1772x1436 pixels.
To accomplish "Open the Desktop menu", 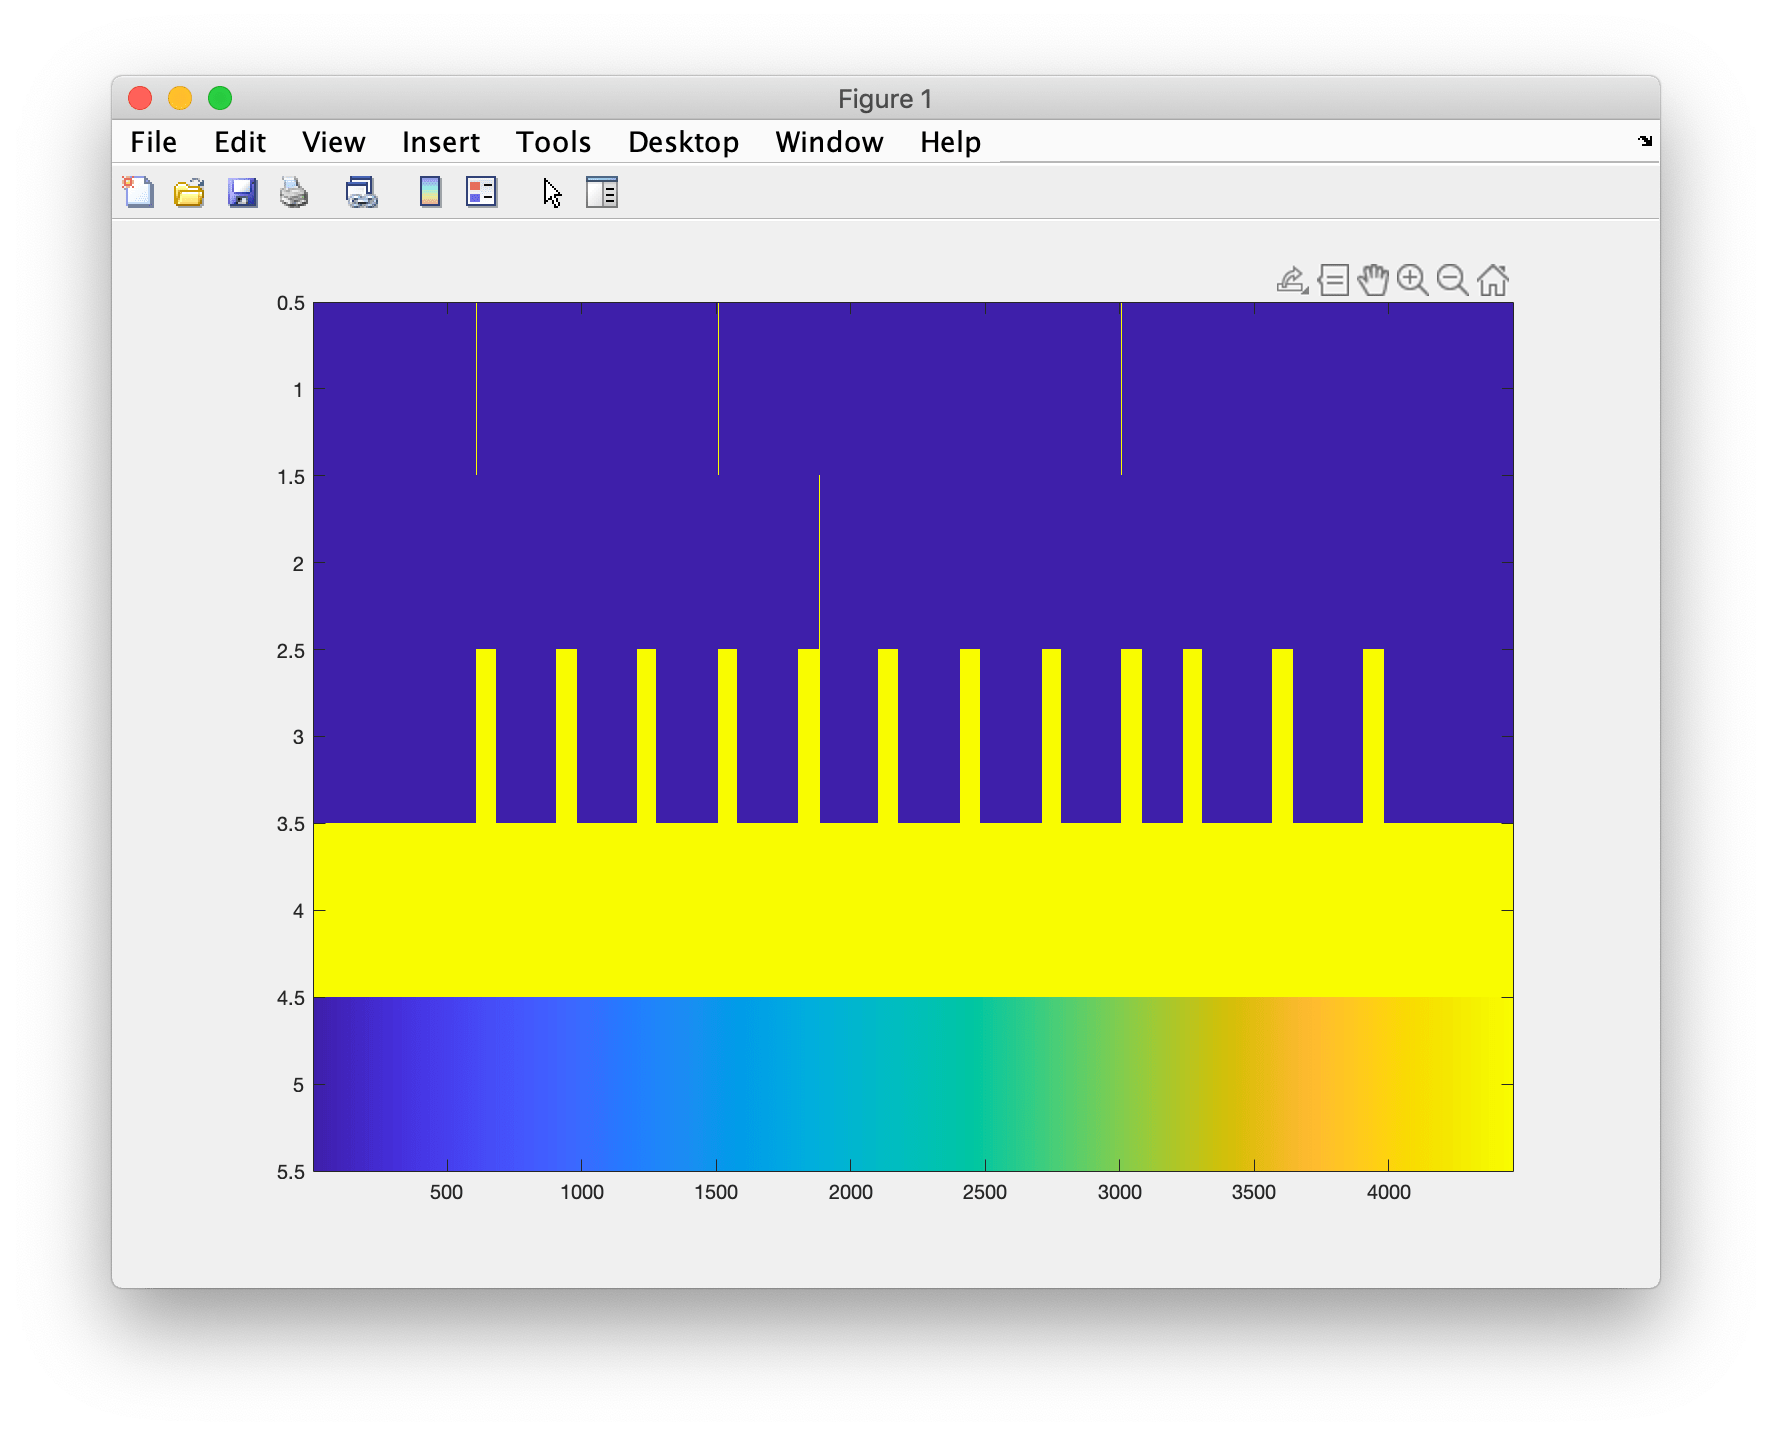I will [683, 142].
